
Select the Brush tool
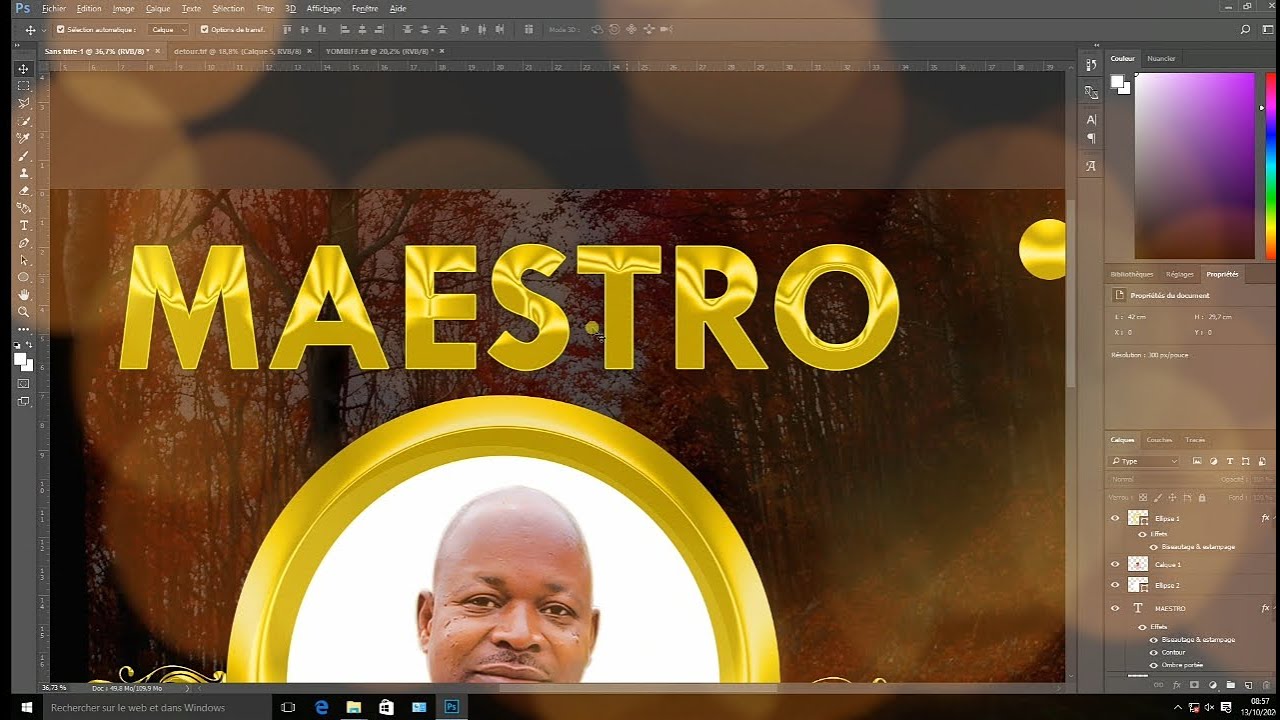[x=24, y=156]
